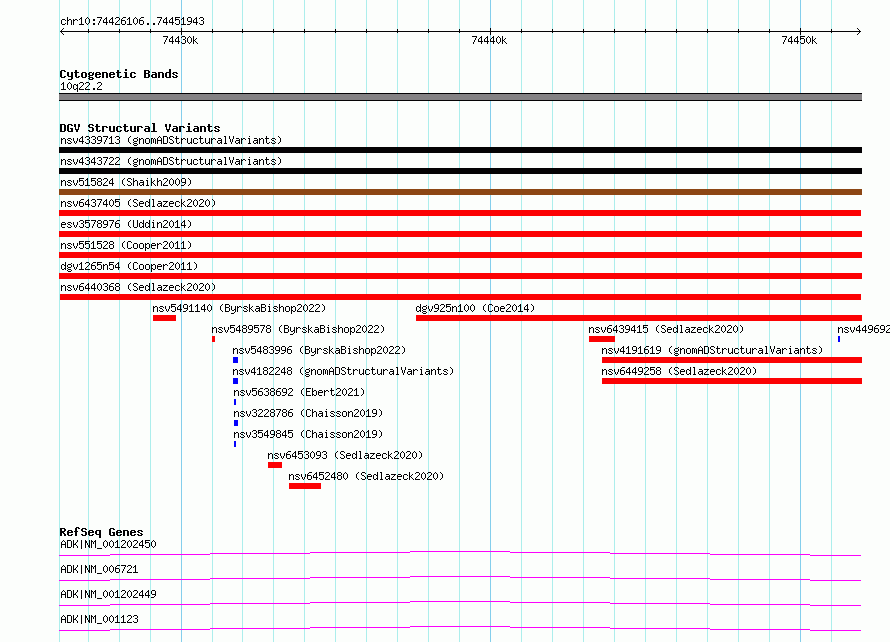Image resolution: width=890 pixels, height=642 pixels.
Task: Click the DGV Structural Variants track heading
Action: pos(140,128)
